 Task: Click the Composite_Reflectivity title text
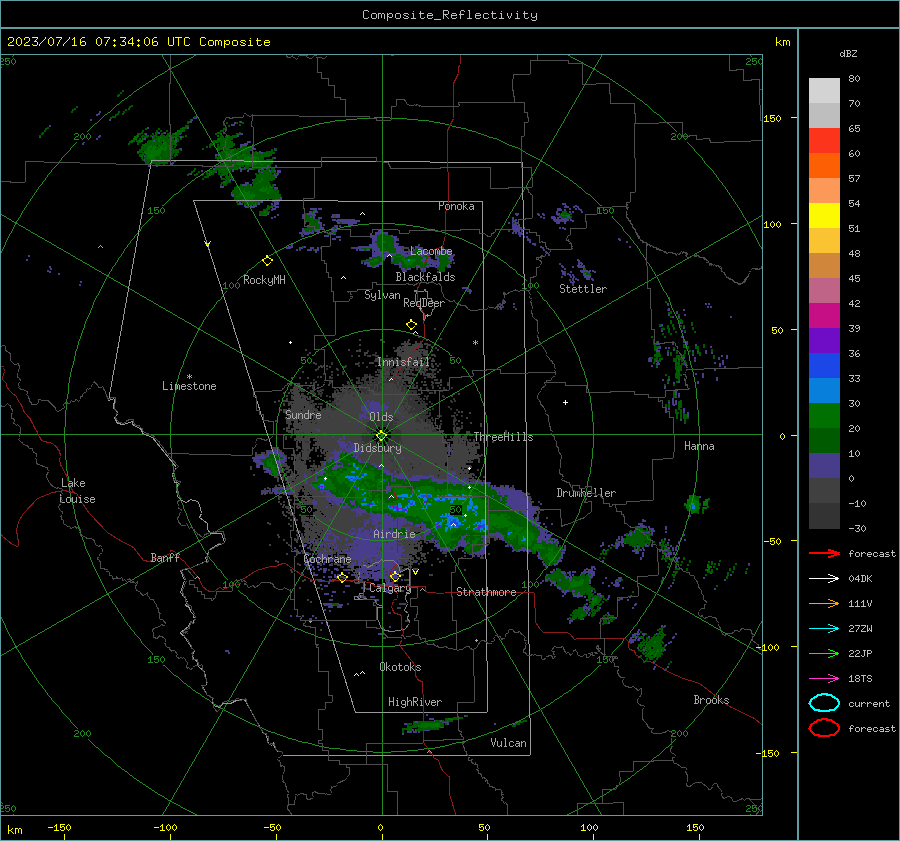450,15
